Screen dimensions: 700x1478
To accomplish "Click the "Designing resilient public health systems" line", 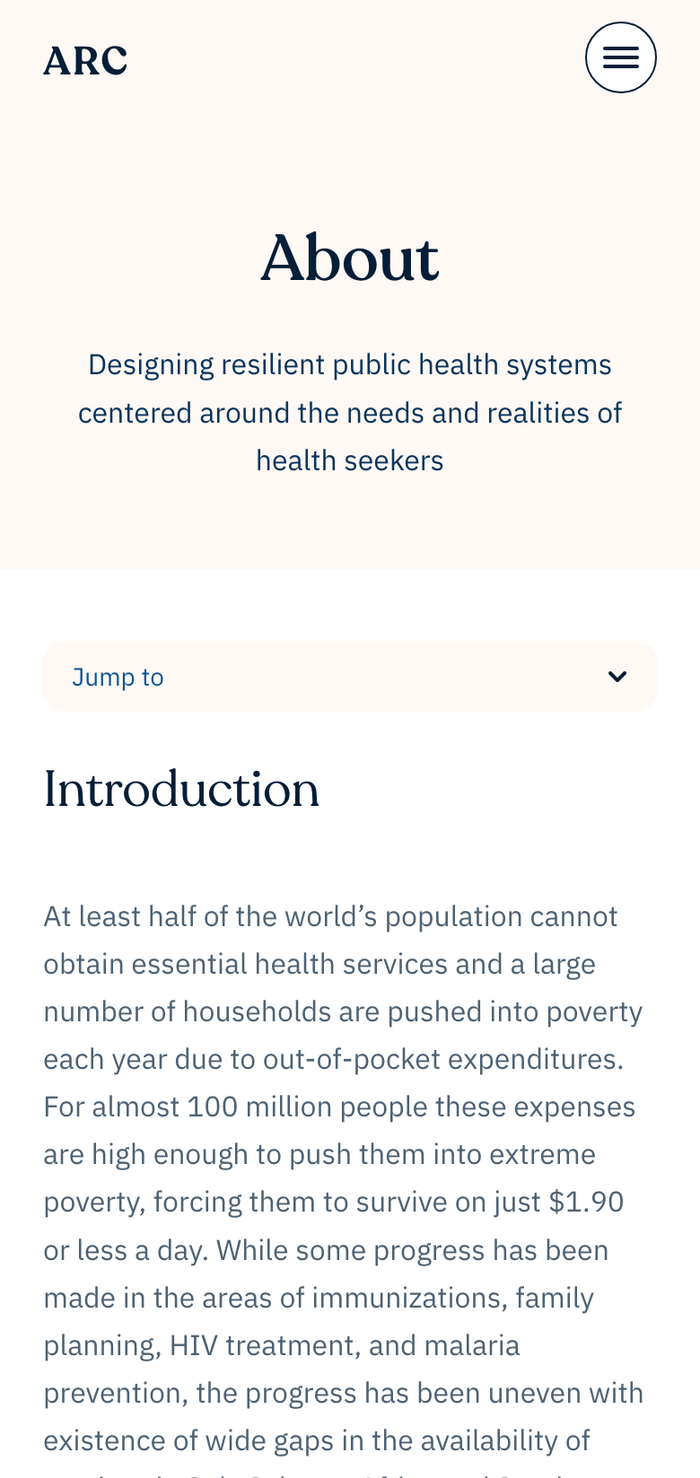I will click(x=350, y=364).
